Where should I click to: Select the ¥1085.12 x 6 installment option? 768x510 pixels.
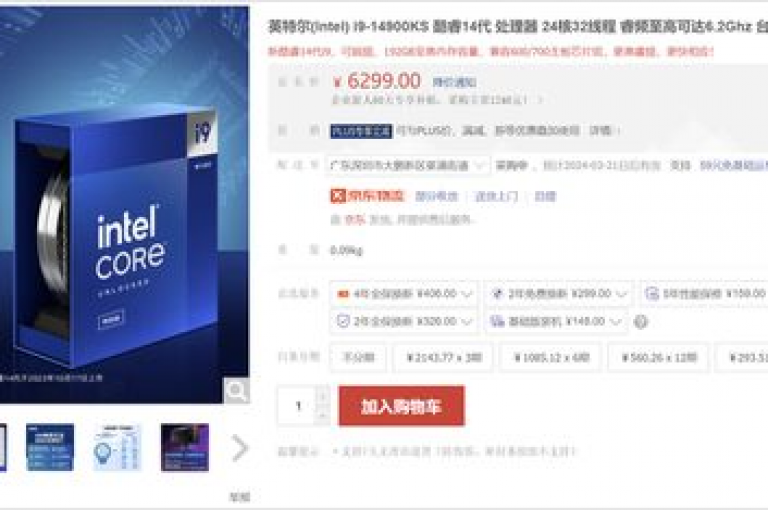point(551,357)
